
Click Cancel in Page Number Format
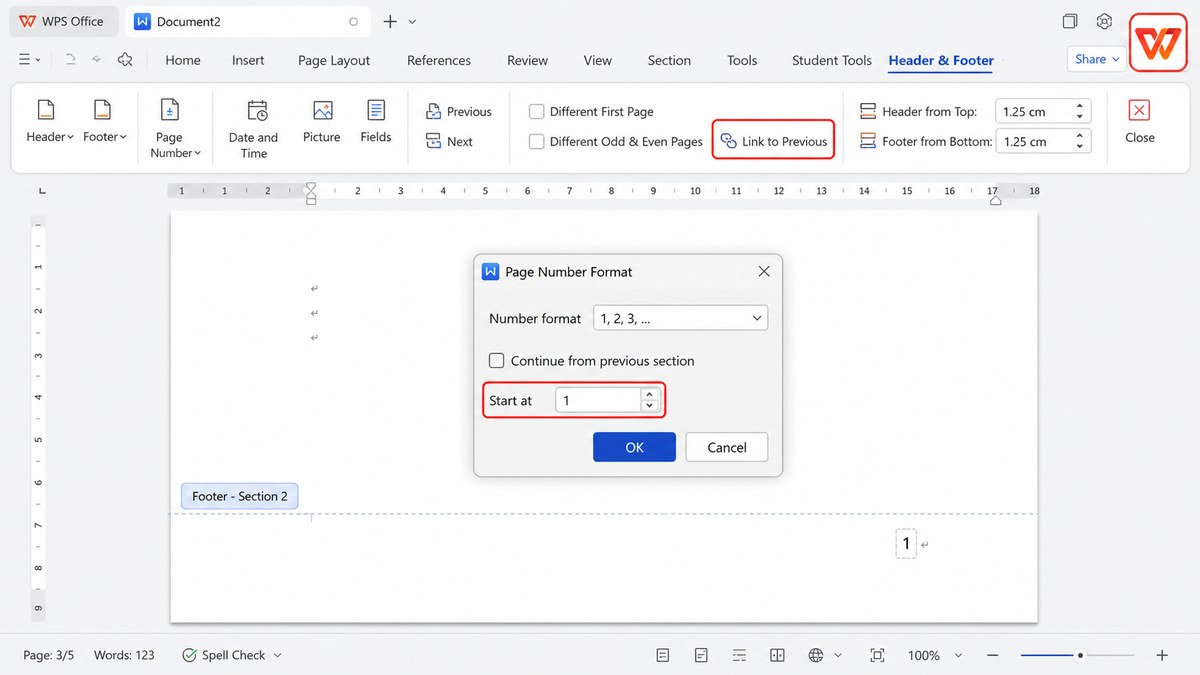click(727, 447)
